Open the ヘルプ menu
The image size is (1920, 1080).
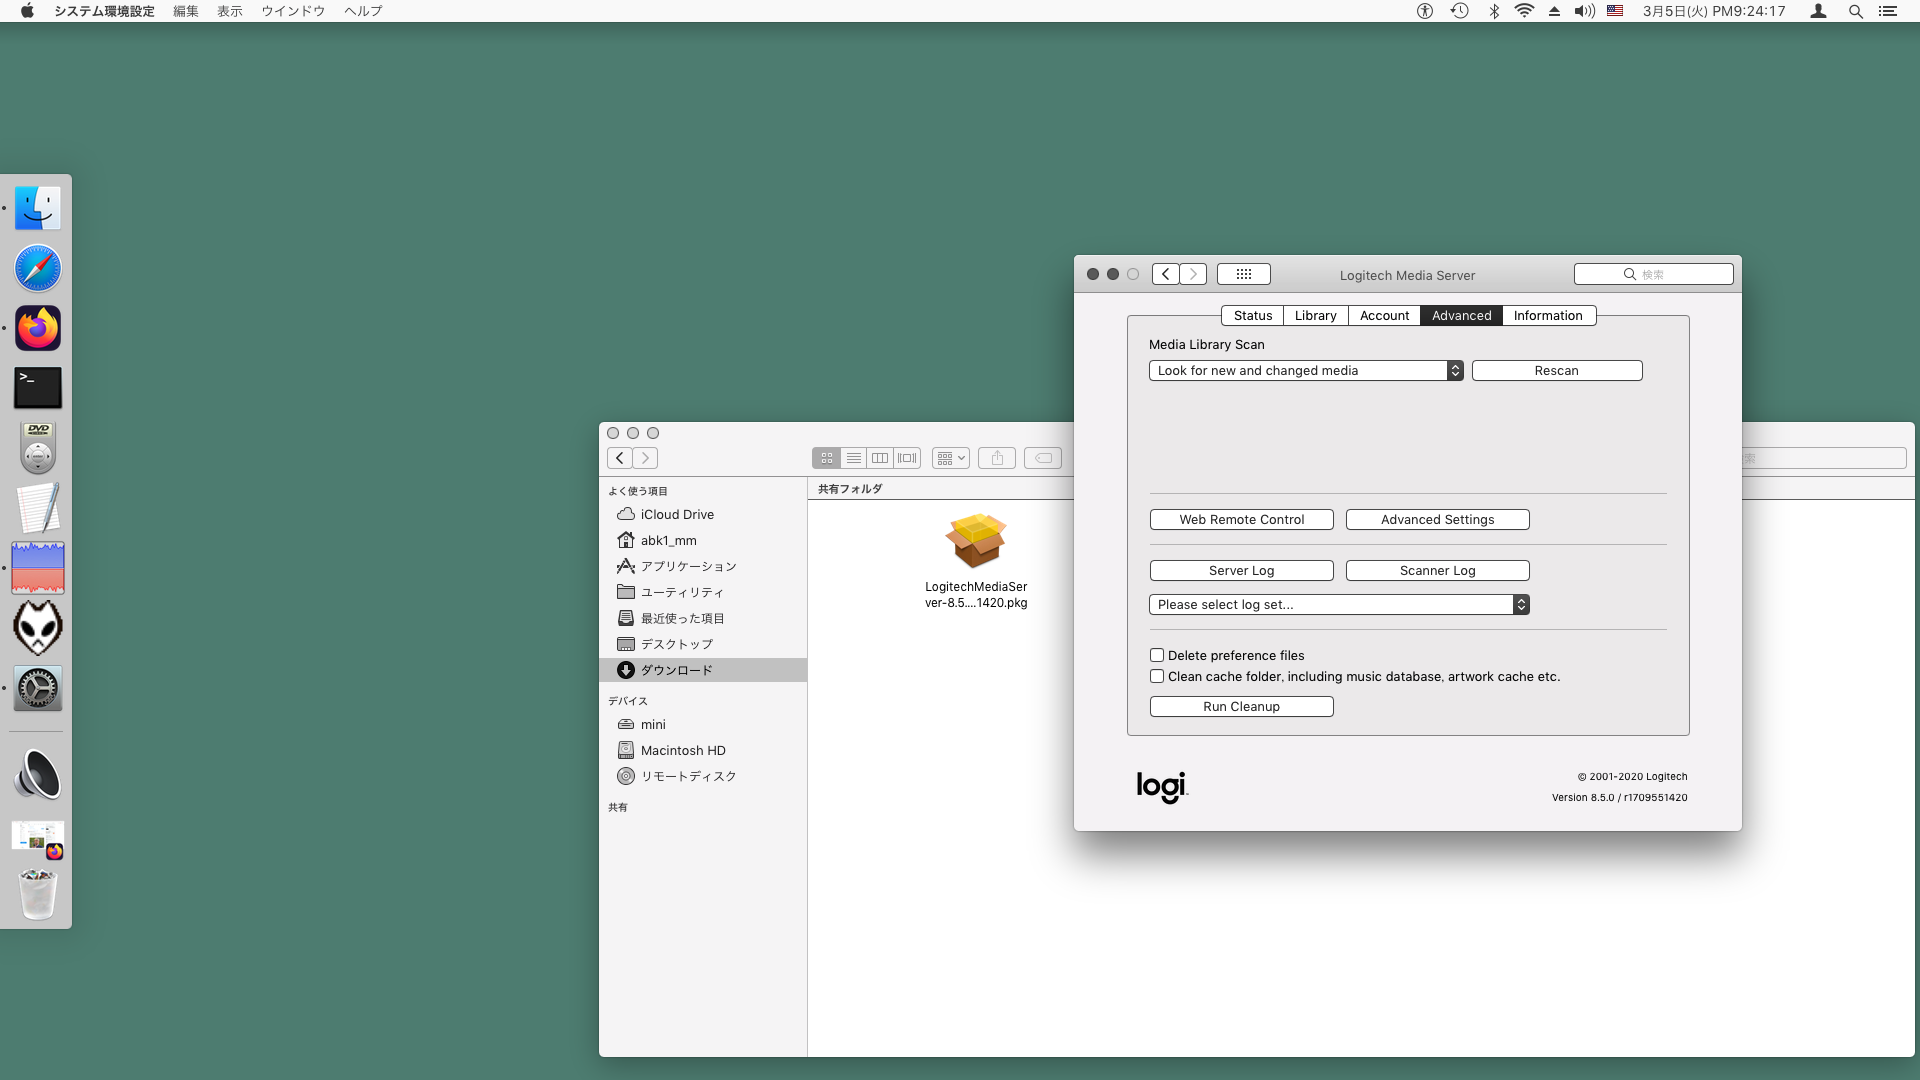point(363,11)
